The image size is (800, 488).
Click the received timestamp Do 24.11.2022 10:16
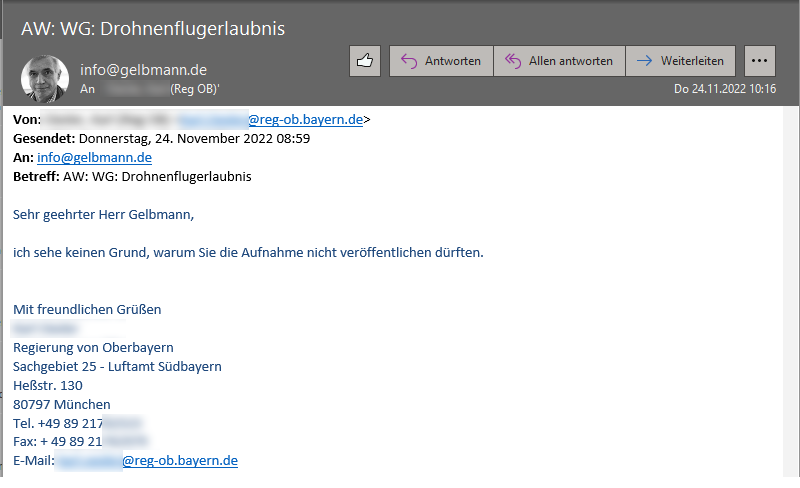725,88
